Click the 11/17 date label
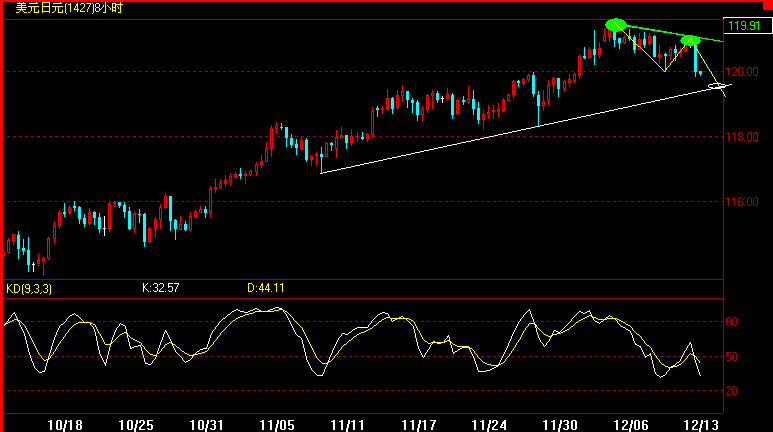Screen dimensions: 773x432 [419, 425]
